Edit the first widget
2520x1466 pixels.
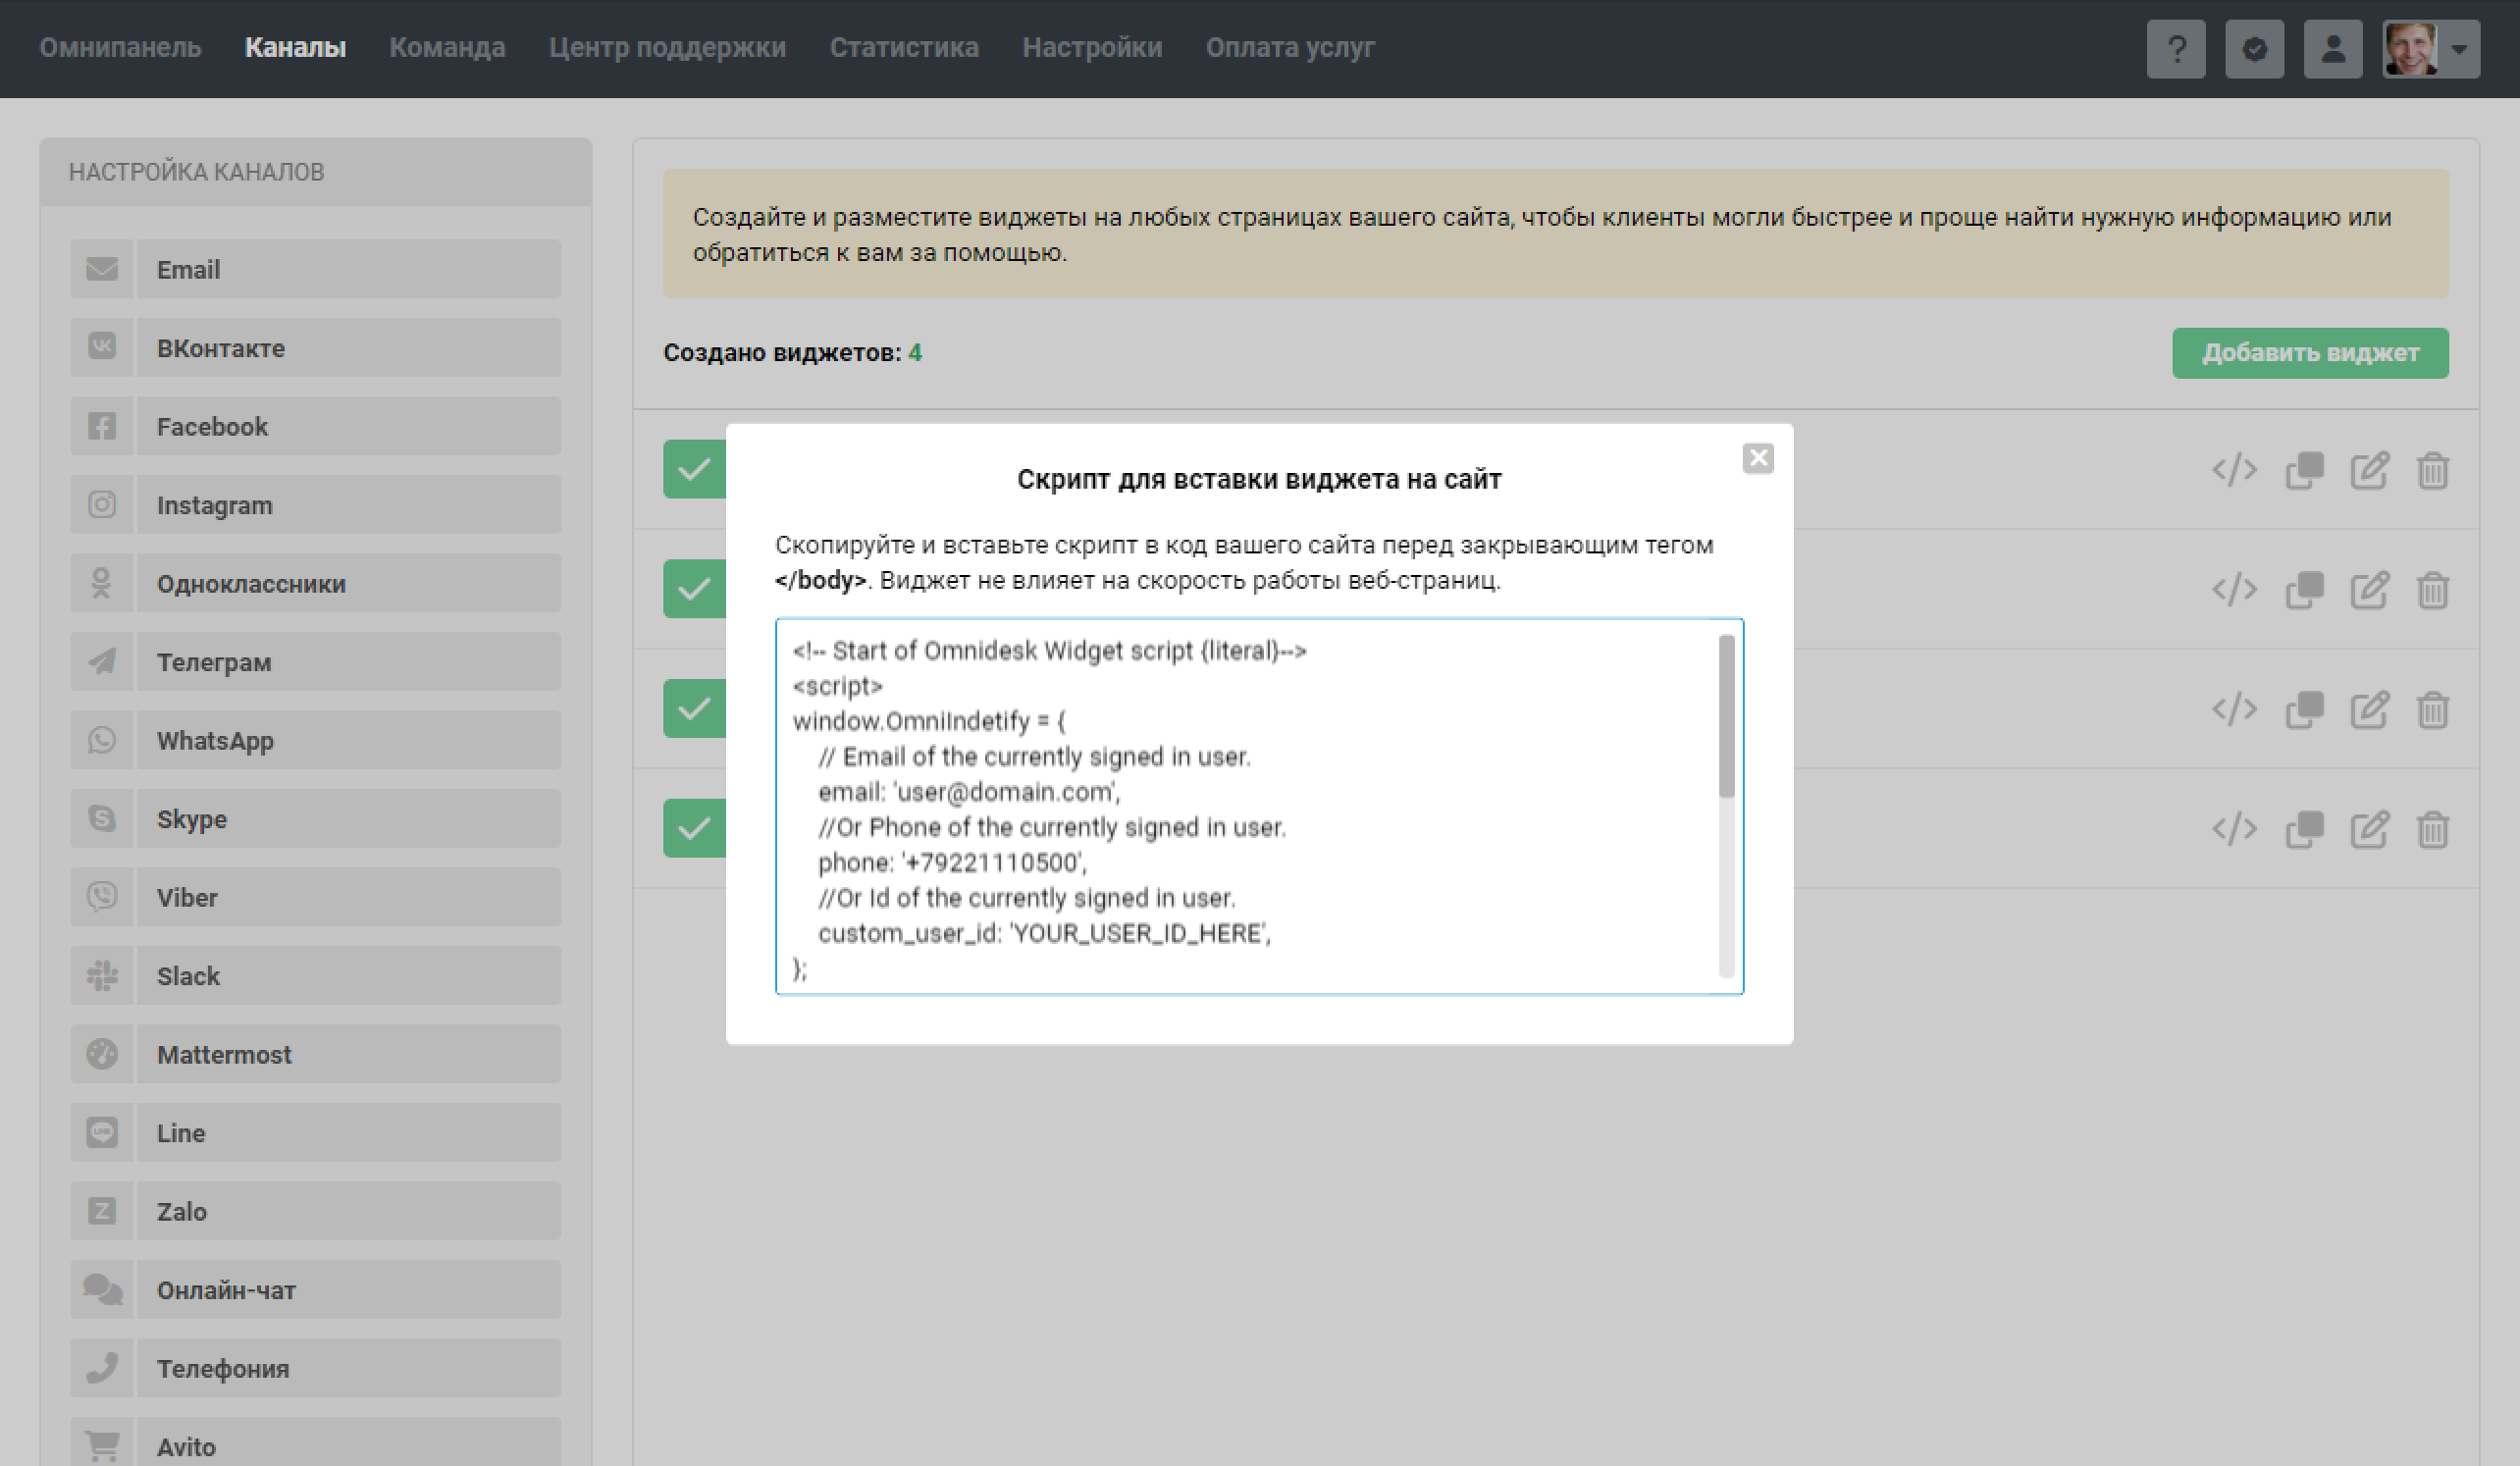tap(2369, 469)
